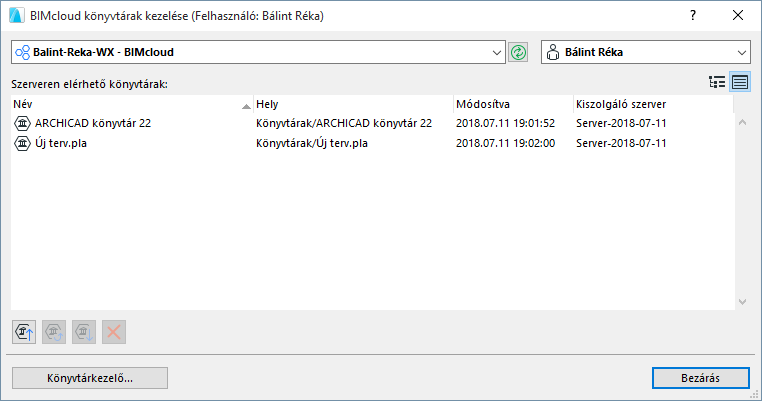Sort by the Kiszolgáló szerver column header
Viewport: 762px width, 401px height.
pyautogui.click(x=653, y=104)
